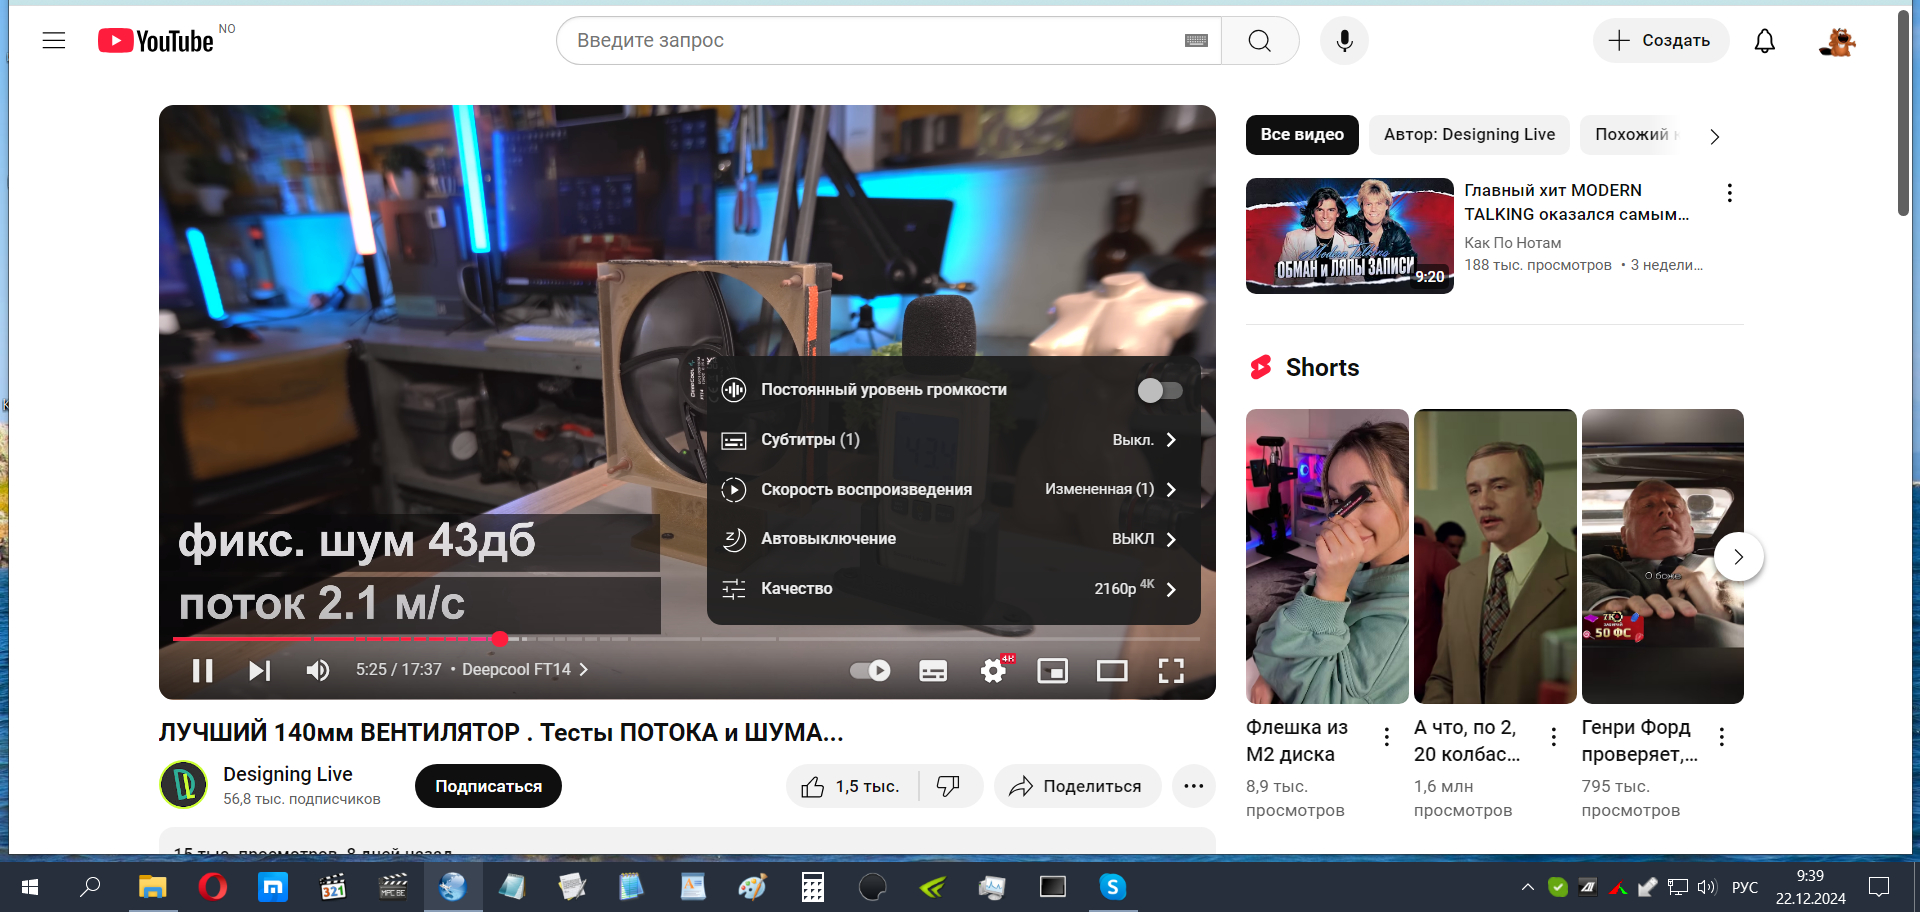The image size is (1920, 912).
Task: Open Opera browser from taskbar
Action: tap(212, 887)
